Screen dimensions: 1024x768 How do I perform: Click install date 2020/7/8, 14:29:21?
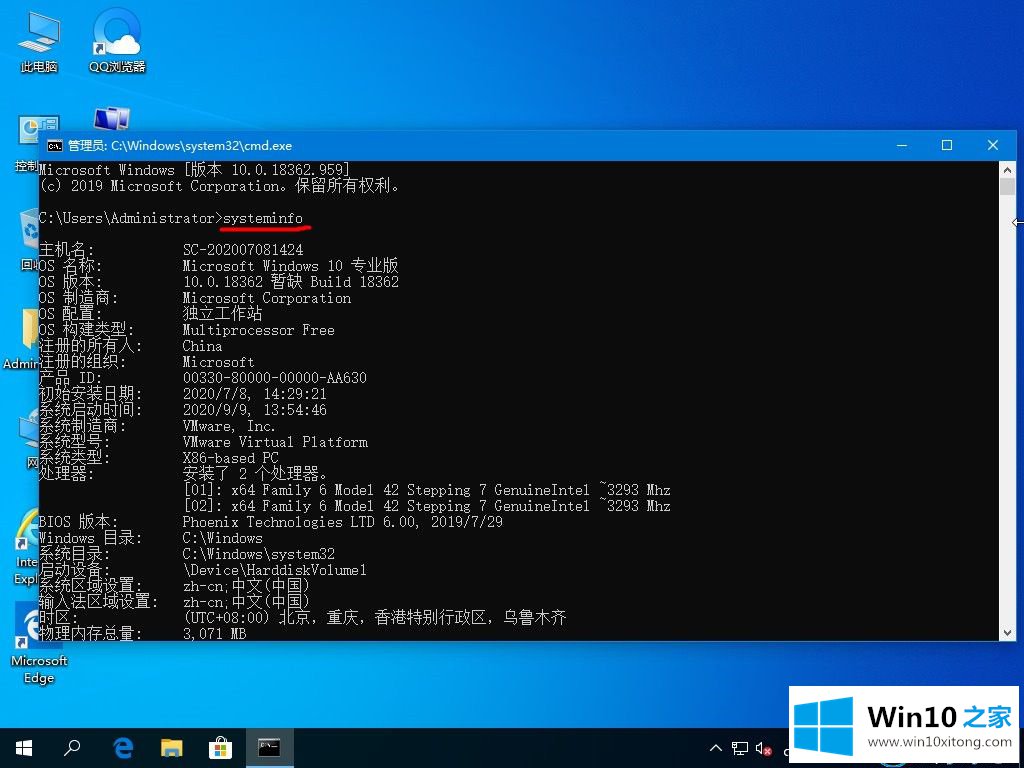point(255,394)
